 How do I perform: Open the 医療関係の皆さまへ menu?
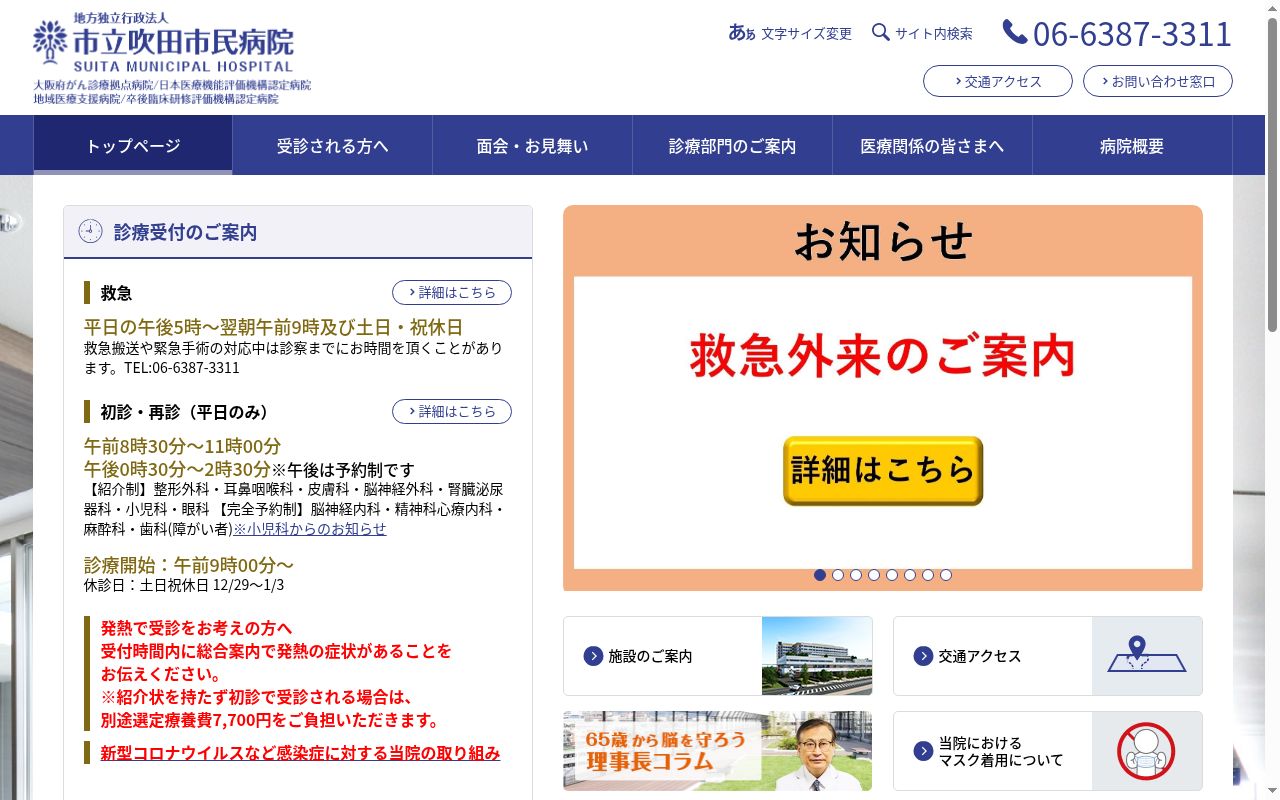click(x=933, y=145)
